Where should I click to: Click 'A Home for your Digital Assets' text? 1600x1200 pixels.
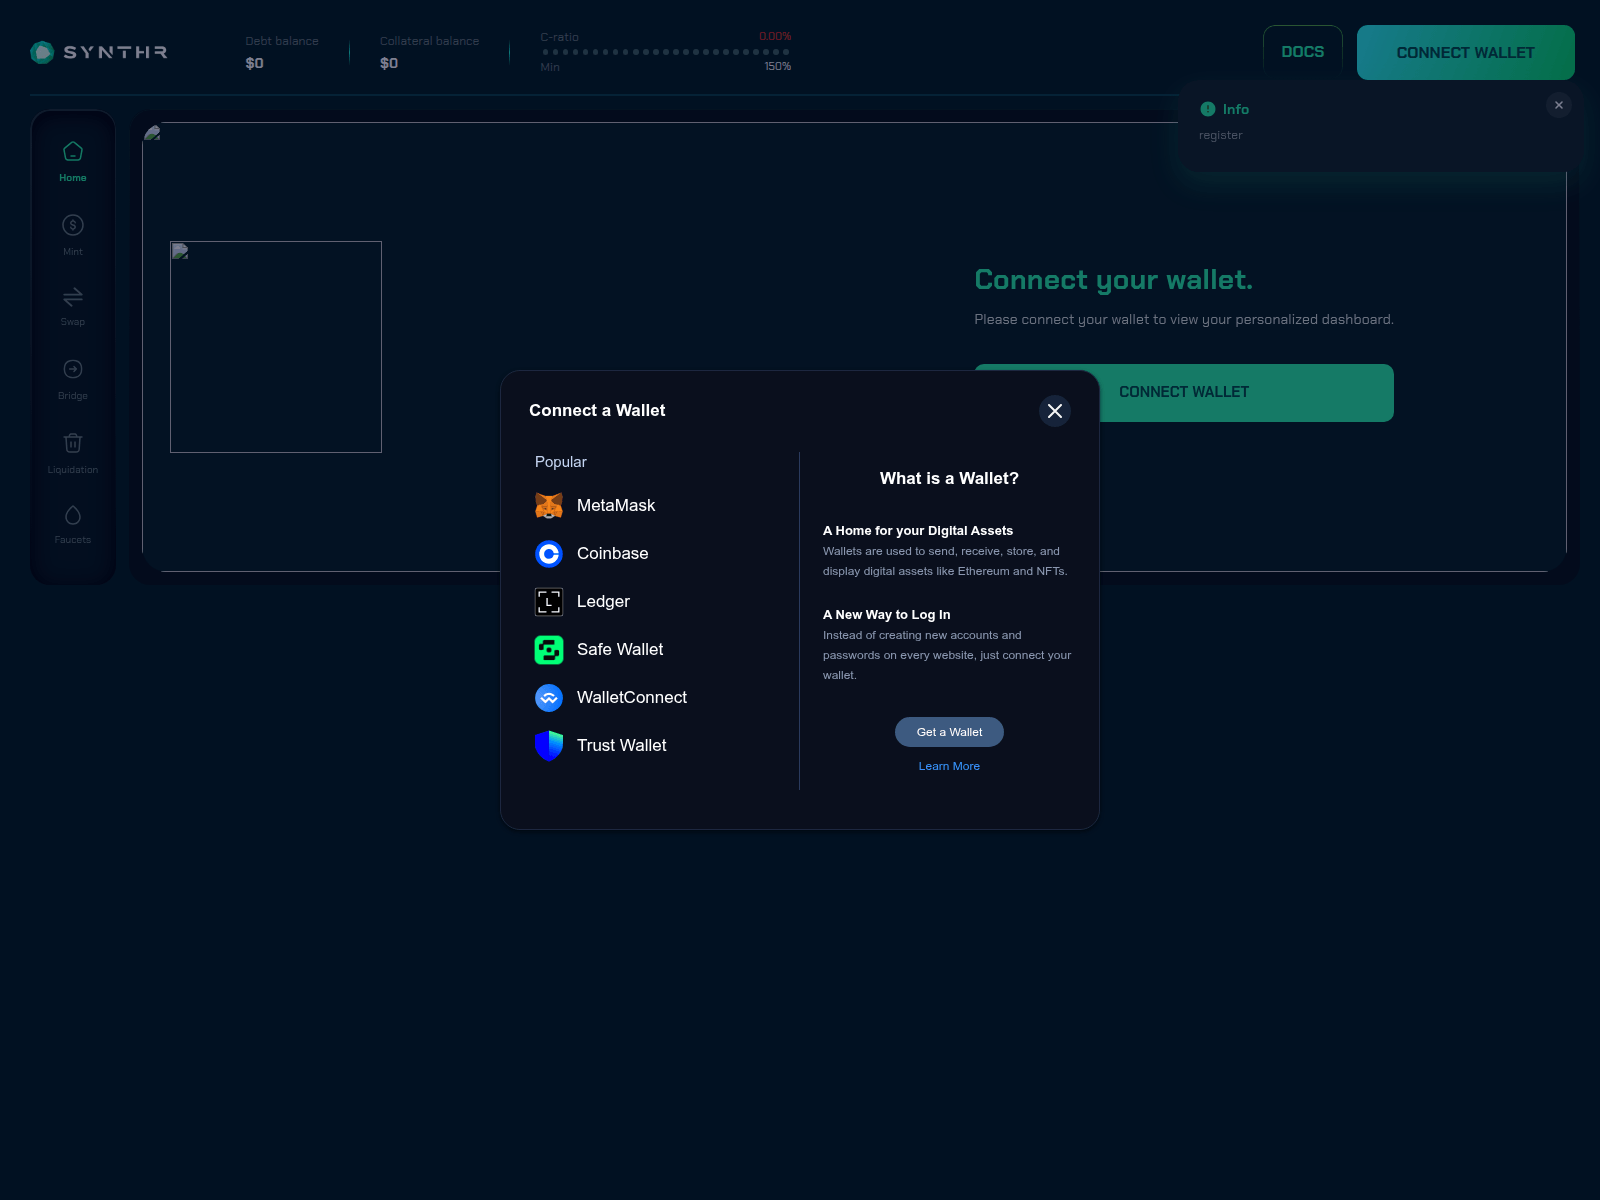click(x=918, y=531)
